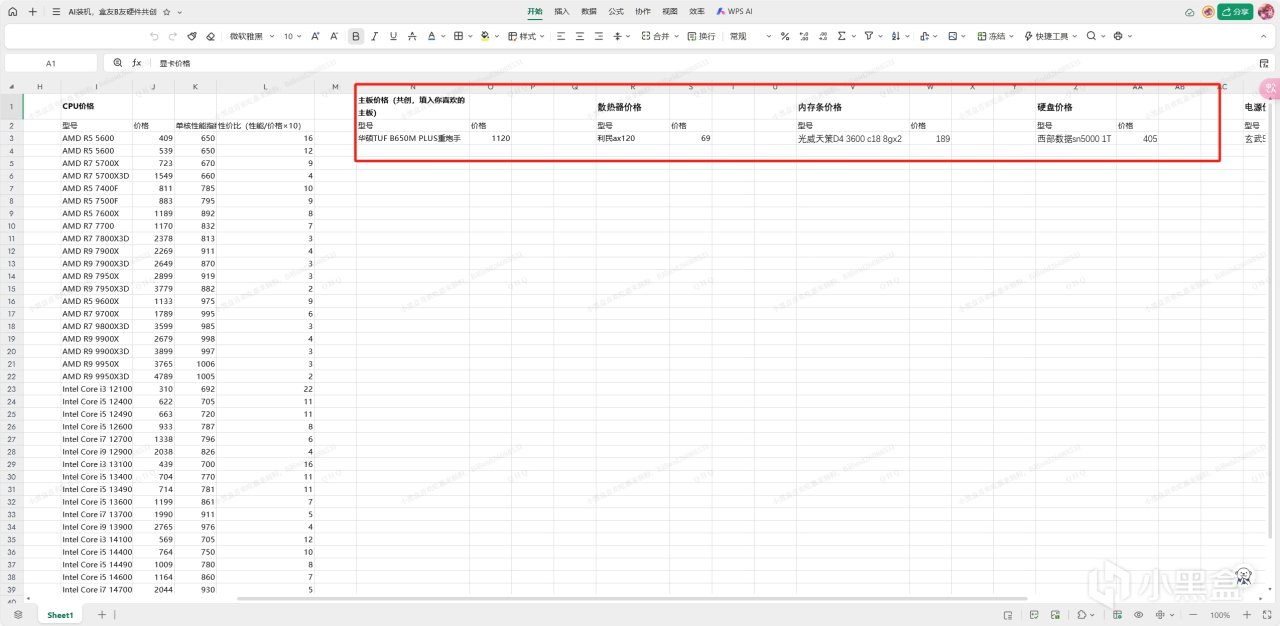Open the 微软雅黑 font dropdown

252,36
